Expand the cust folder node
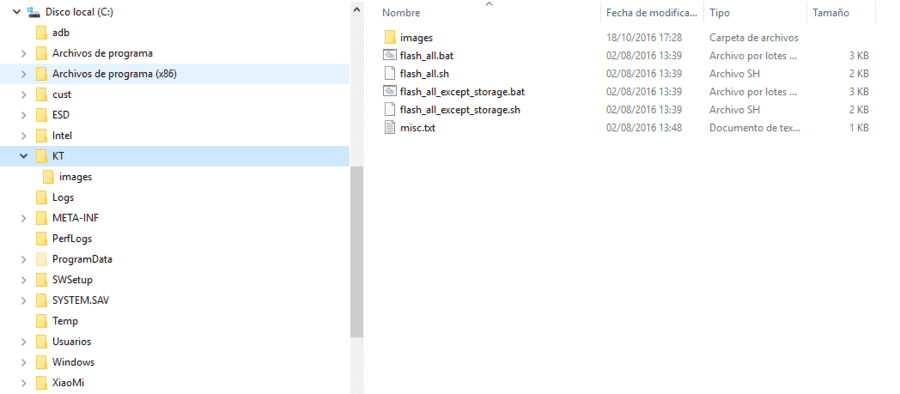The height and width of the screenshot is (394, 900). (24, 94)
